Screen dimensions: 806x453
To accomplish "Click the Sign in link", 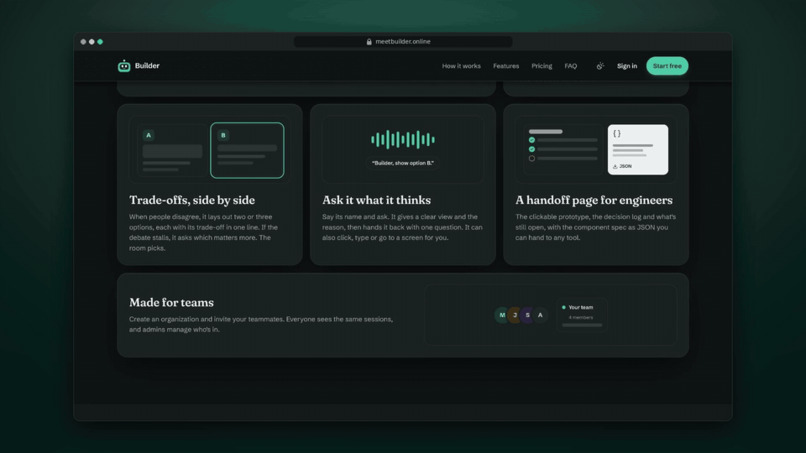I will point(627,66).
